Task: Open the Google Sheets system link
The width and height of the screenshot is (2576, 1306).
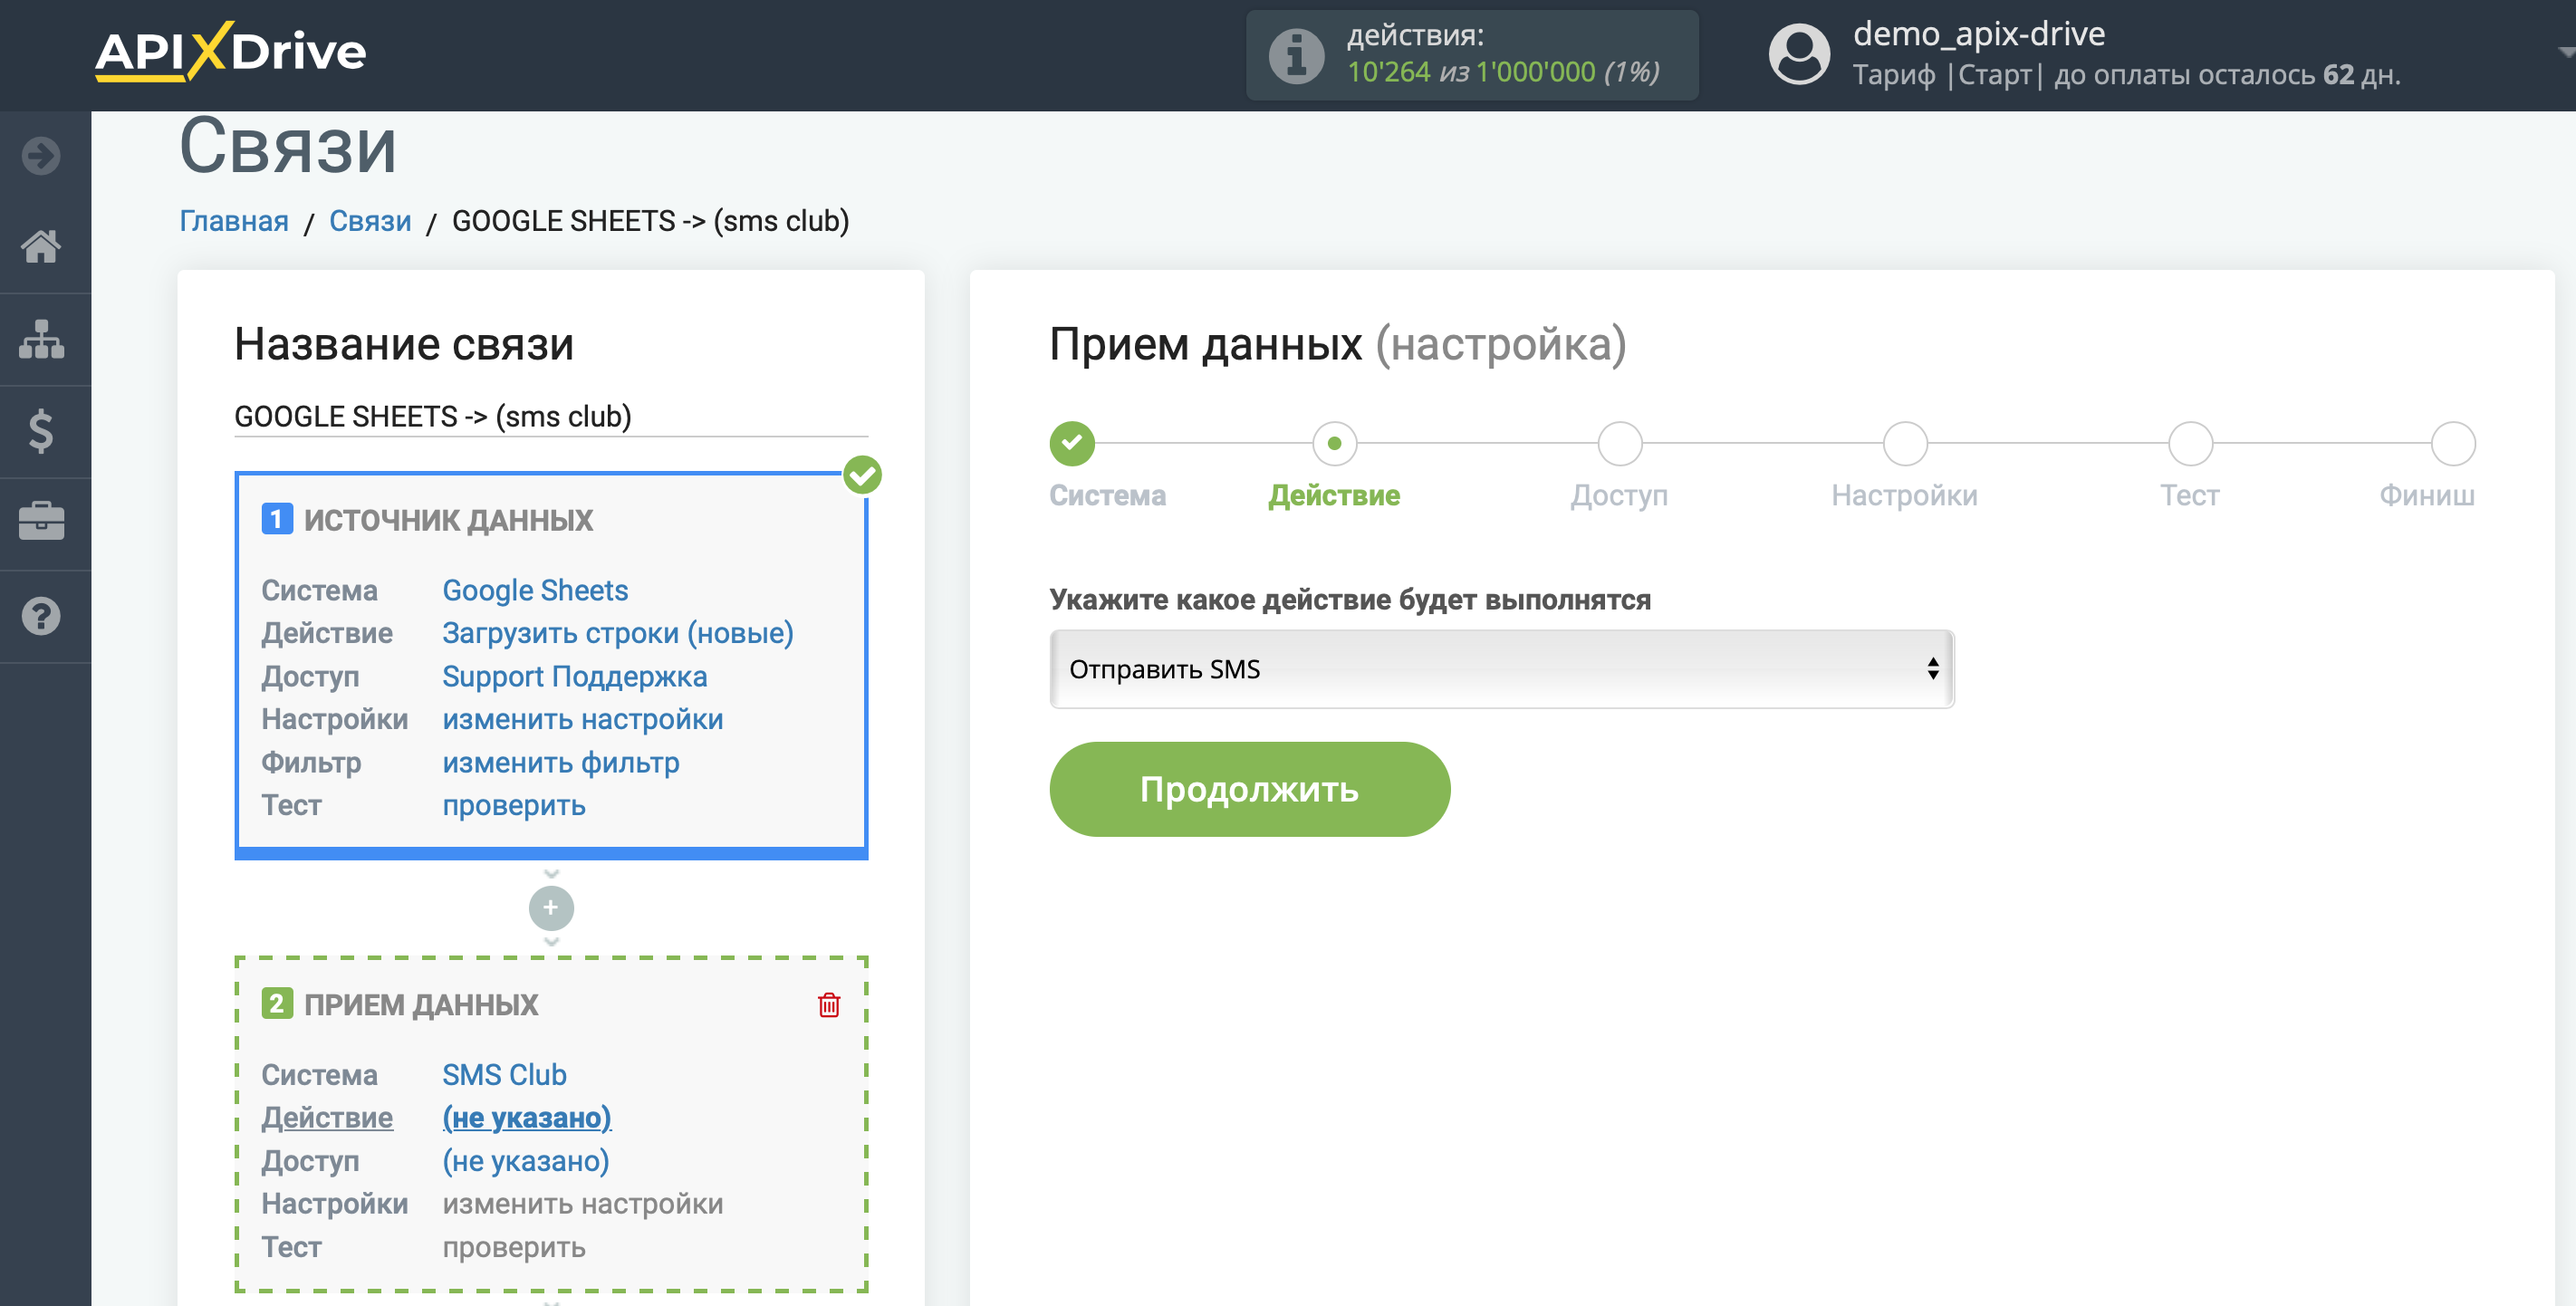Action: (535, 590)
